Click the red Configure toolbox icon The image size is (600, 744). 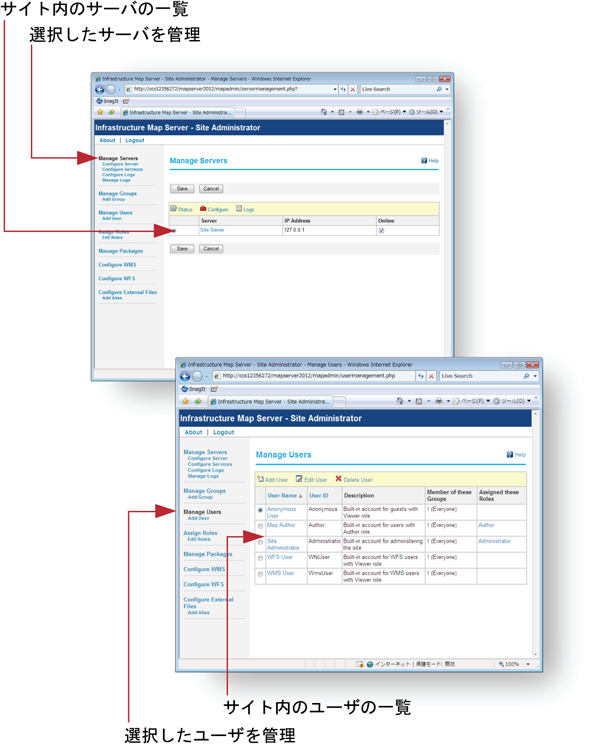tap(203, 209)
